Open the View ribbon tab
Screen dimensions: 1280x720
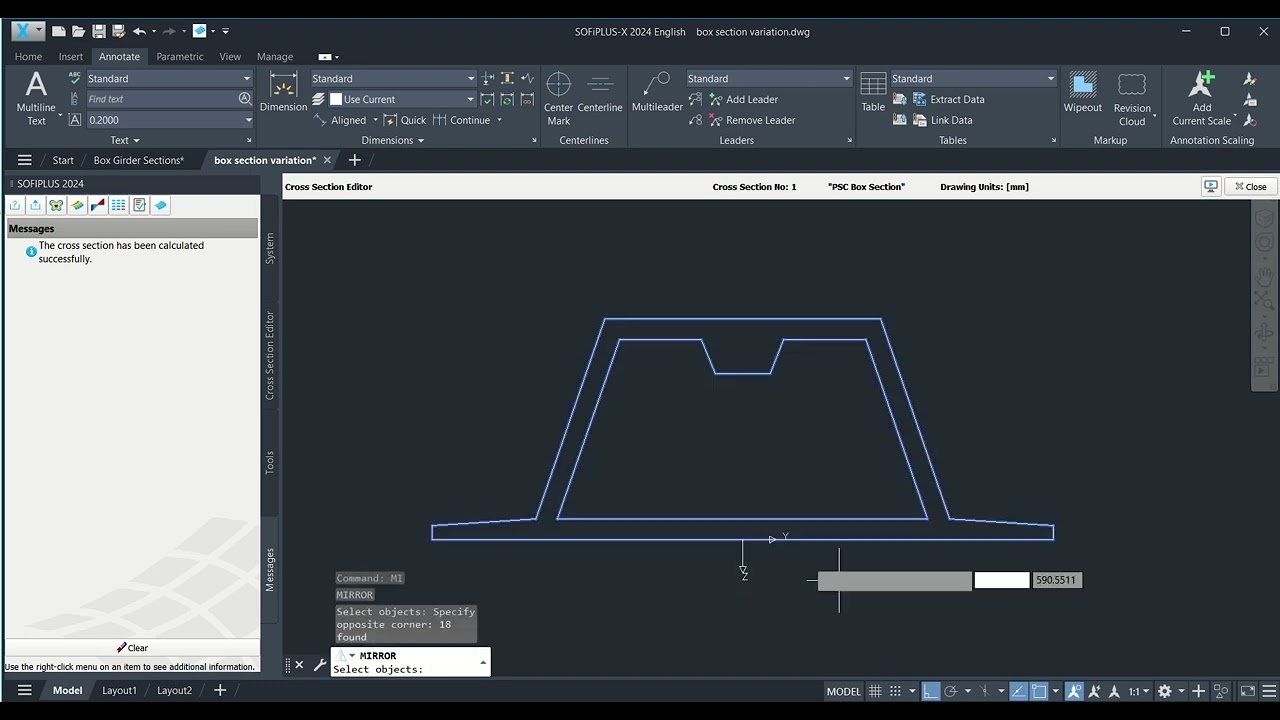coord(230,57)
